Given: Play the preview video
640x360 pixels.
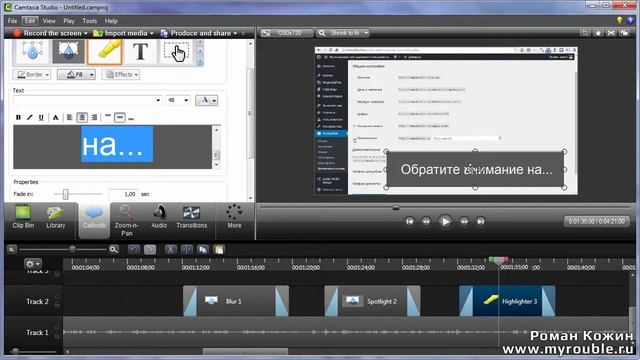Looking at the screenshot, I should [445, 221].
